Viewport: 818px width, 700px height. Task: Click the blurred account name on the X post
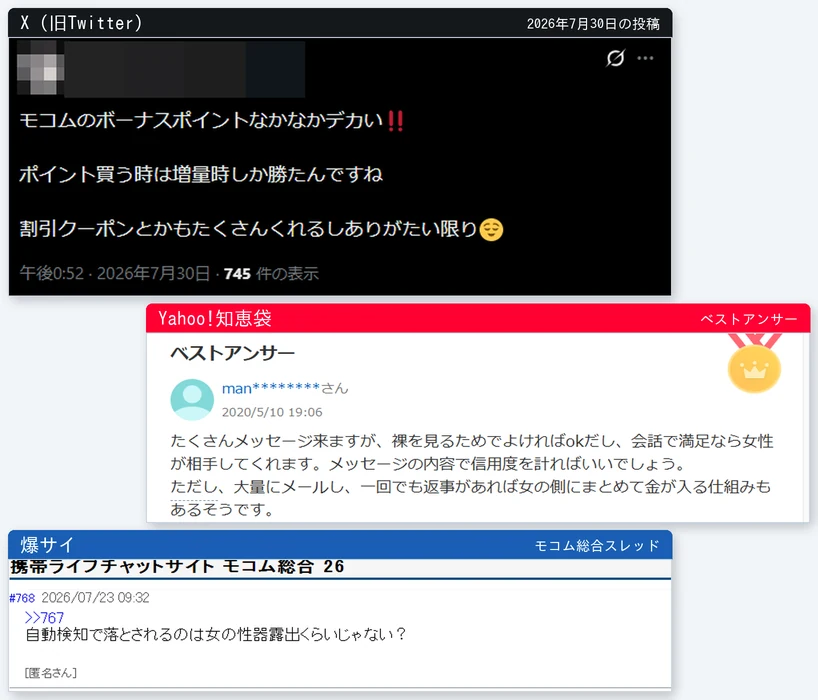click(184, 69)
